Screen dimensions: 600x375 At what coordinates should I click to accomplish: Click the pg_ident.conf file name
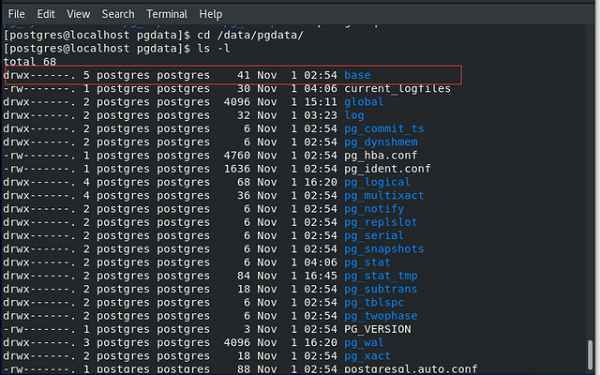(x=387, y=169)
